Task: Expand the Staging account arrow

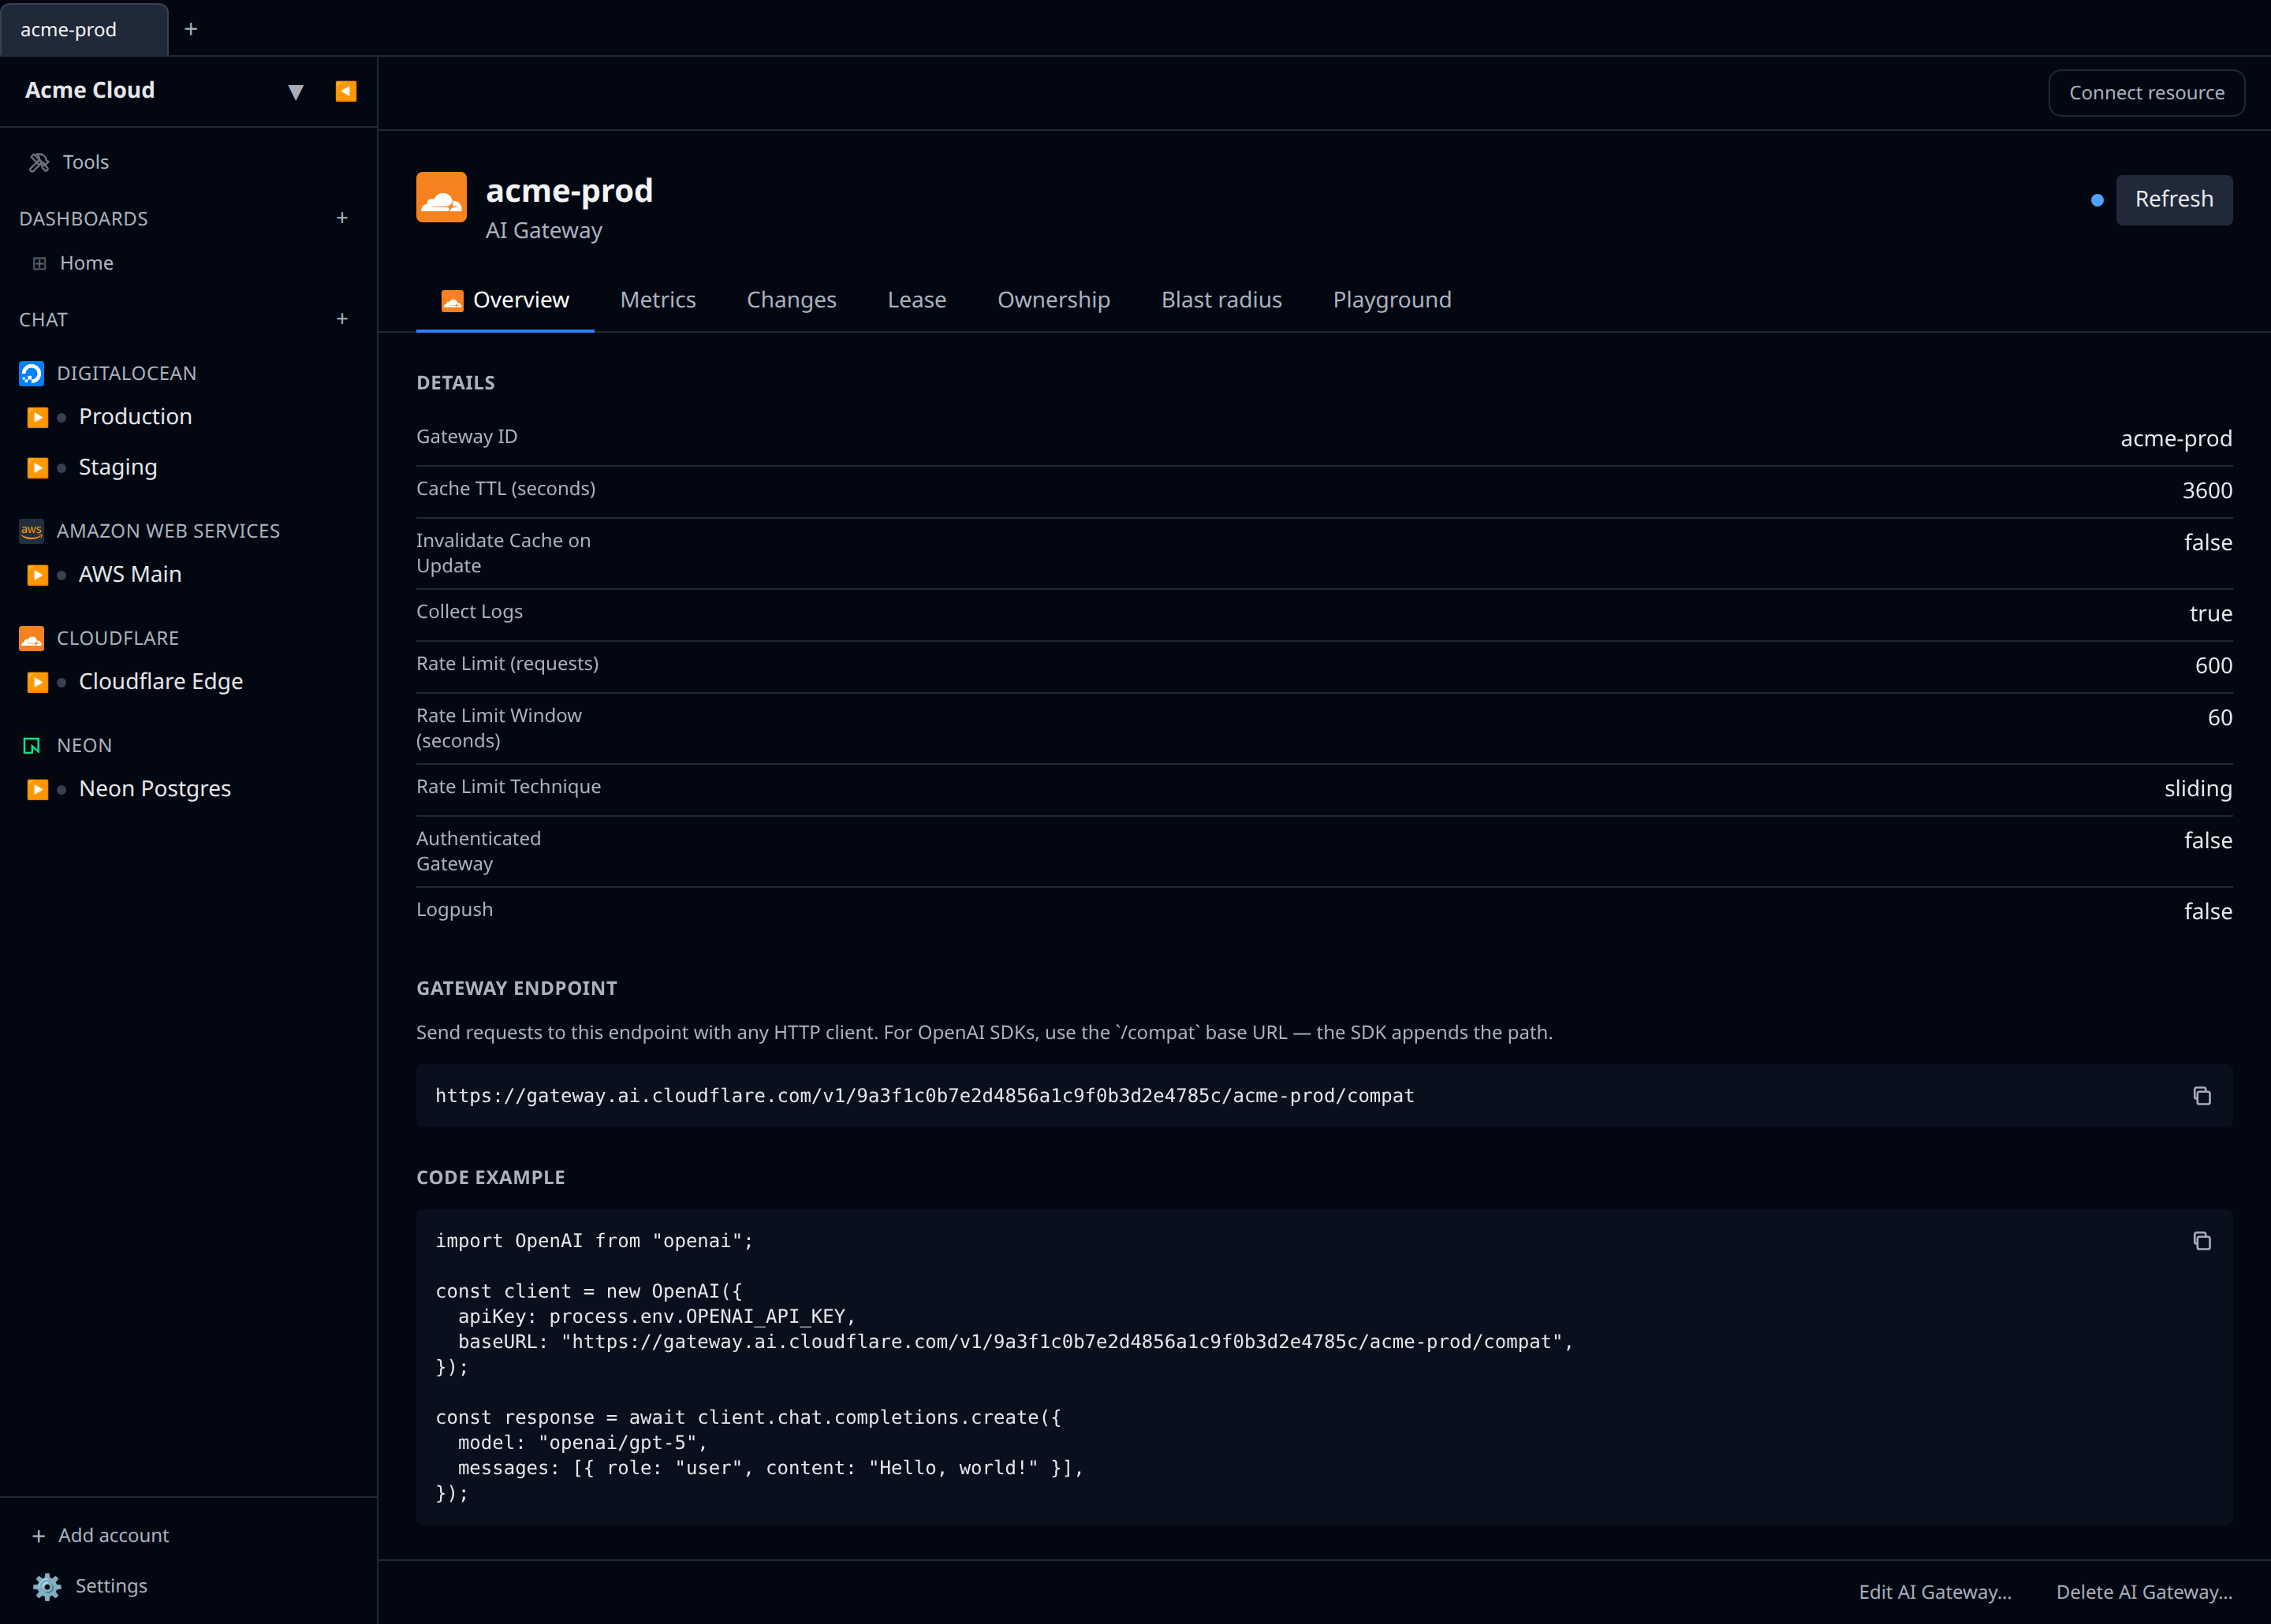Action: tap(37, 467)
